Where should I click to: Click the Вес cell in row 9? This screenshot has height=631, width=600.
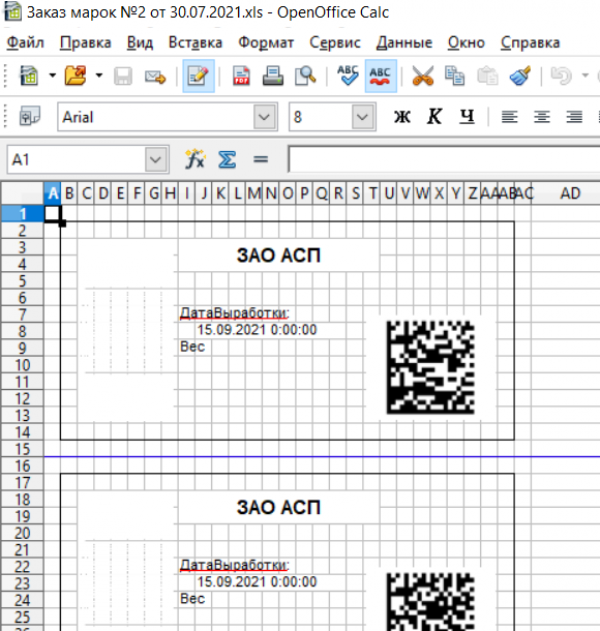coord(192,346)
